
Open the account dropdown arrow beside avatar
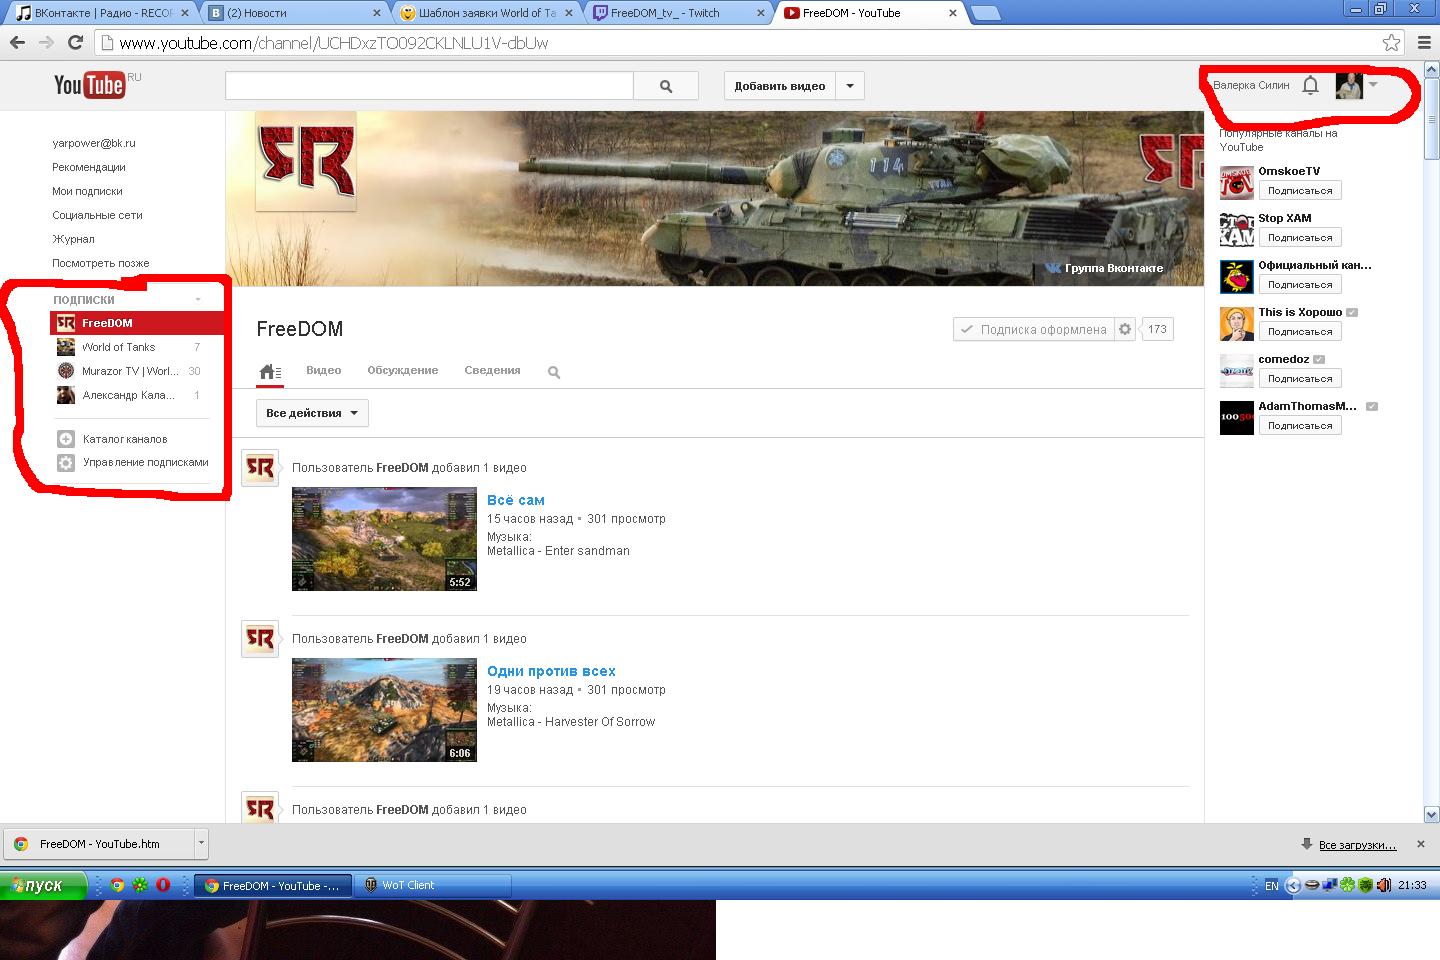pos(1373,85)
